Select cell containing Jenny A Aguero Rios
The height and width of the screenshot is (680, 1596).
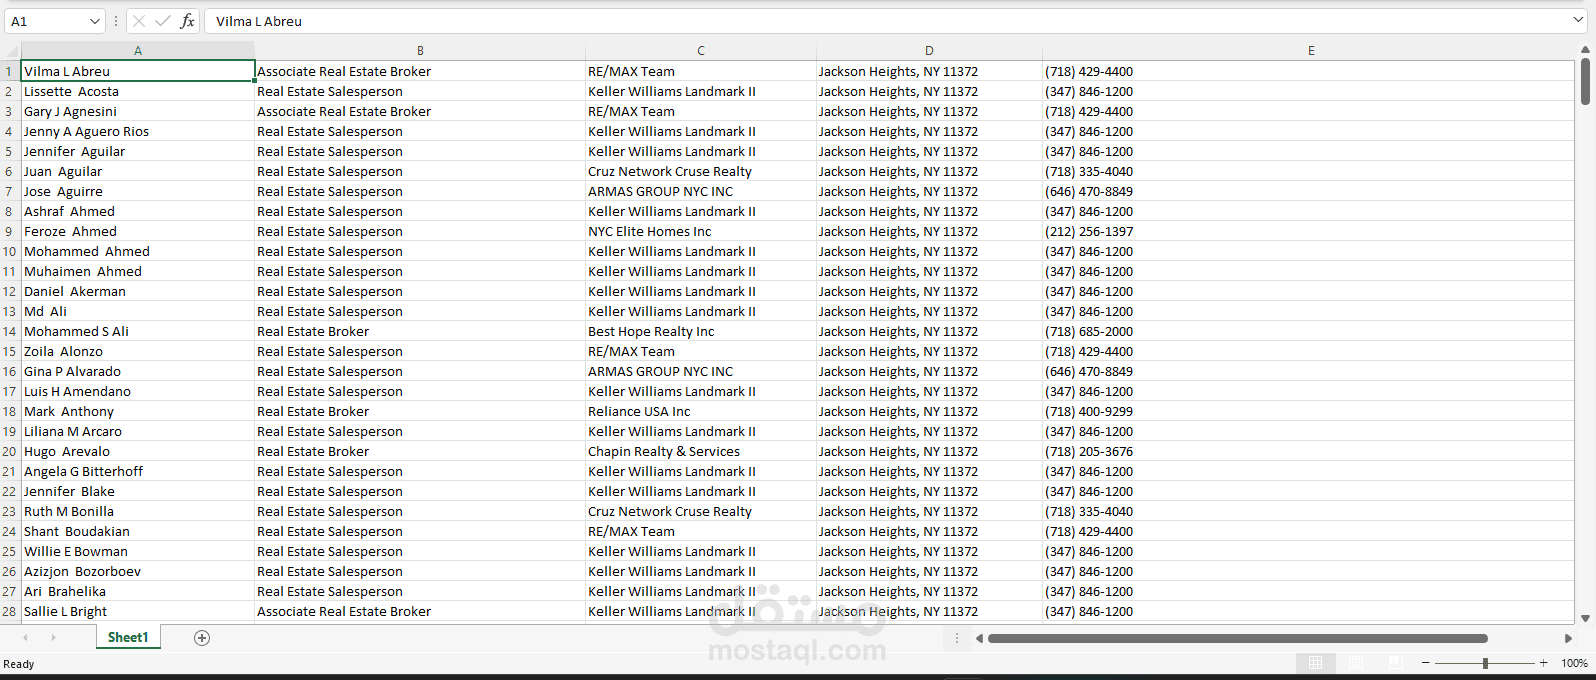coord(138,131)
